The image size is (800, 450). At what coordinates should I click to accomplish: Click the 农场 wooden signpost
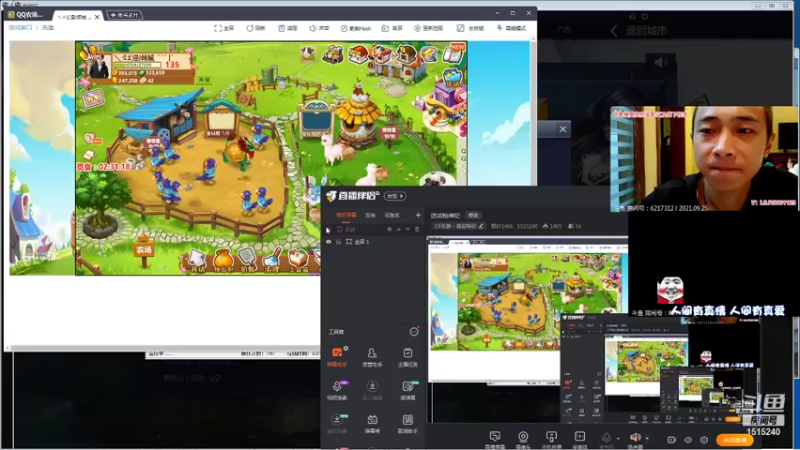coord(144,249)
